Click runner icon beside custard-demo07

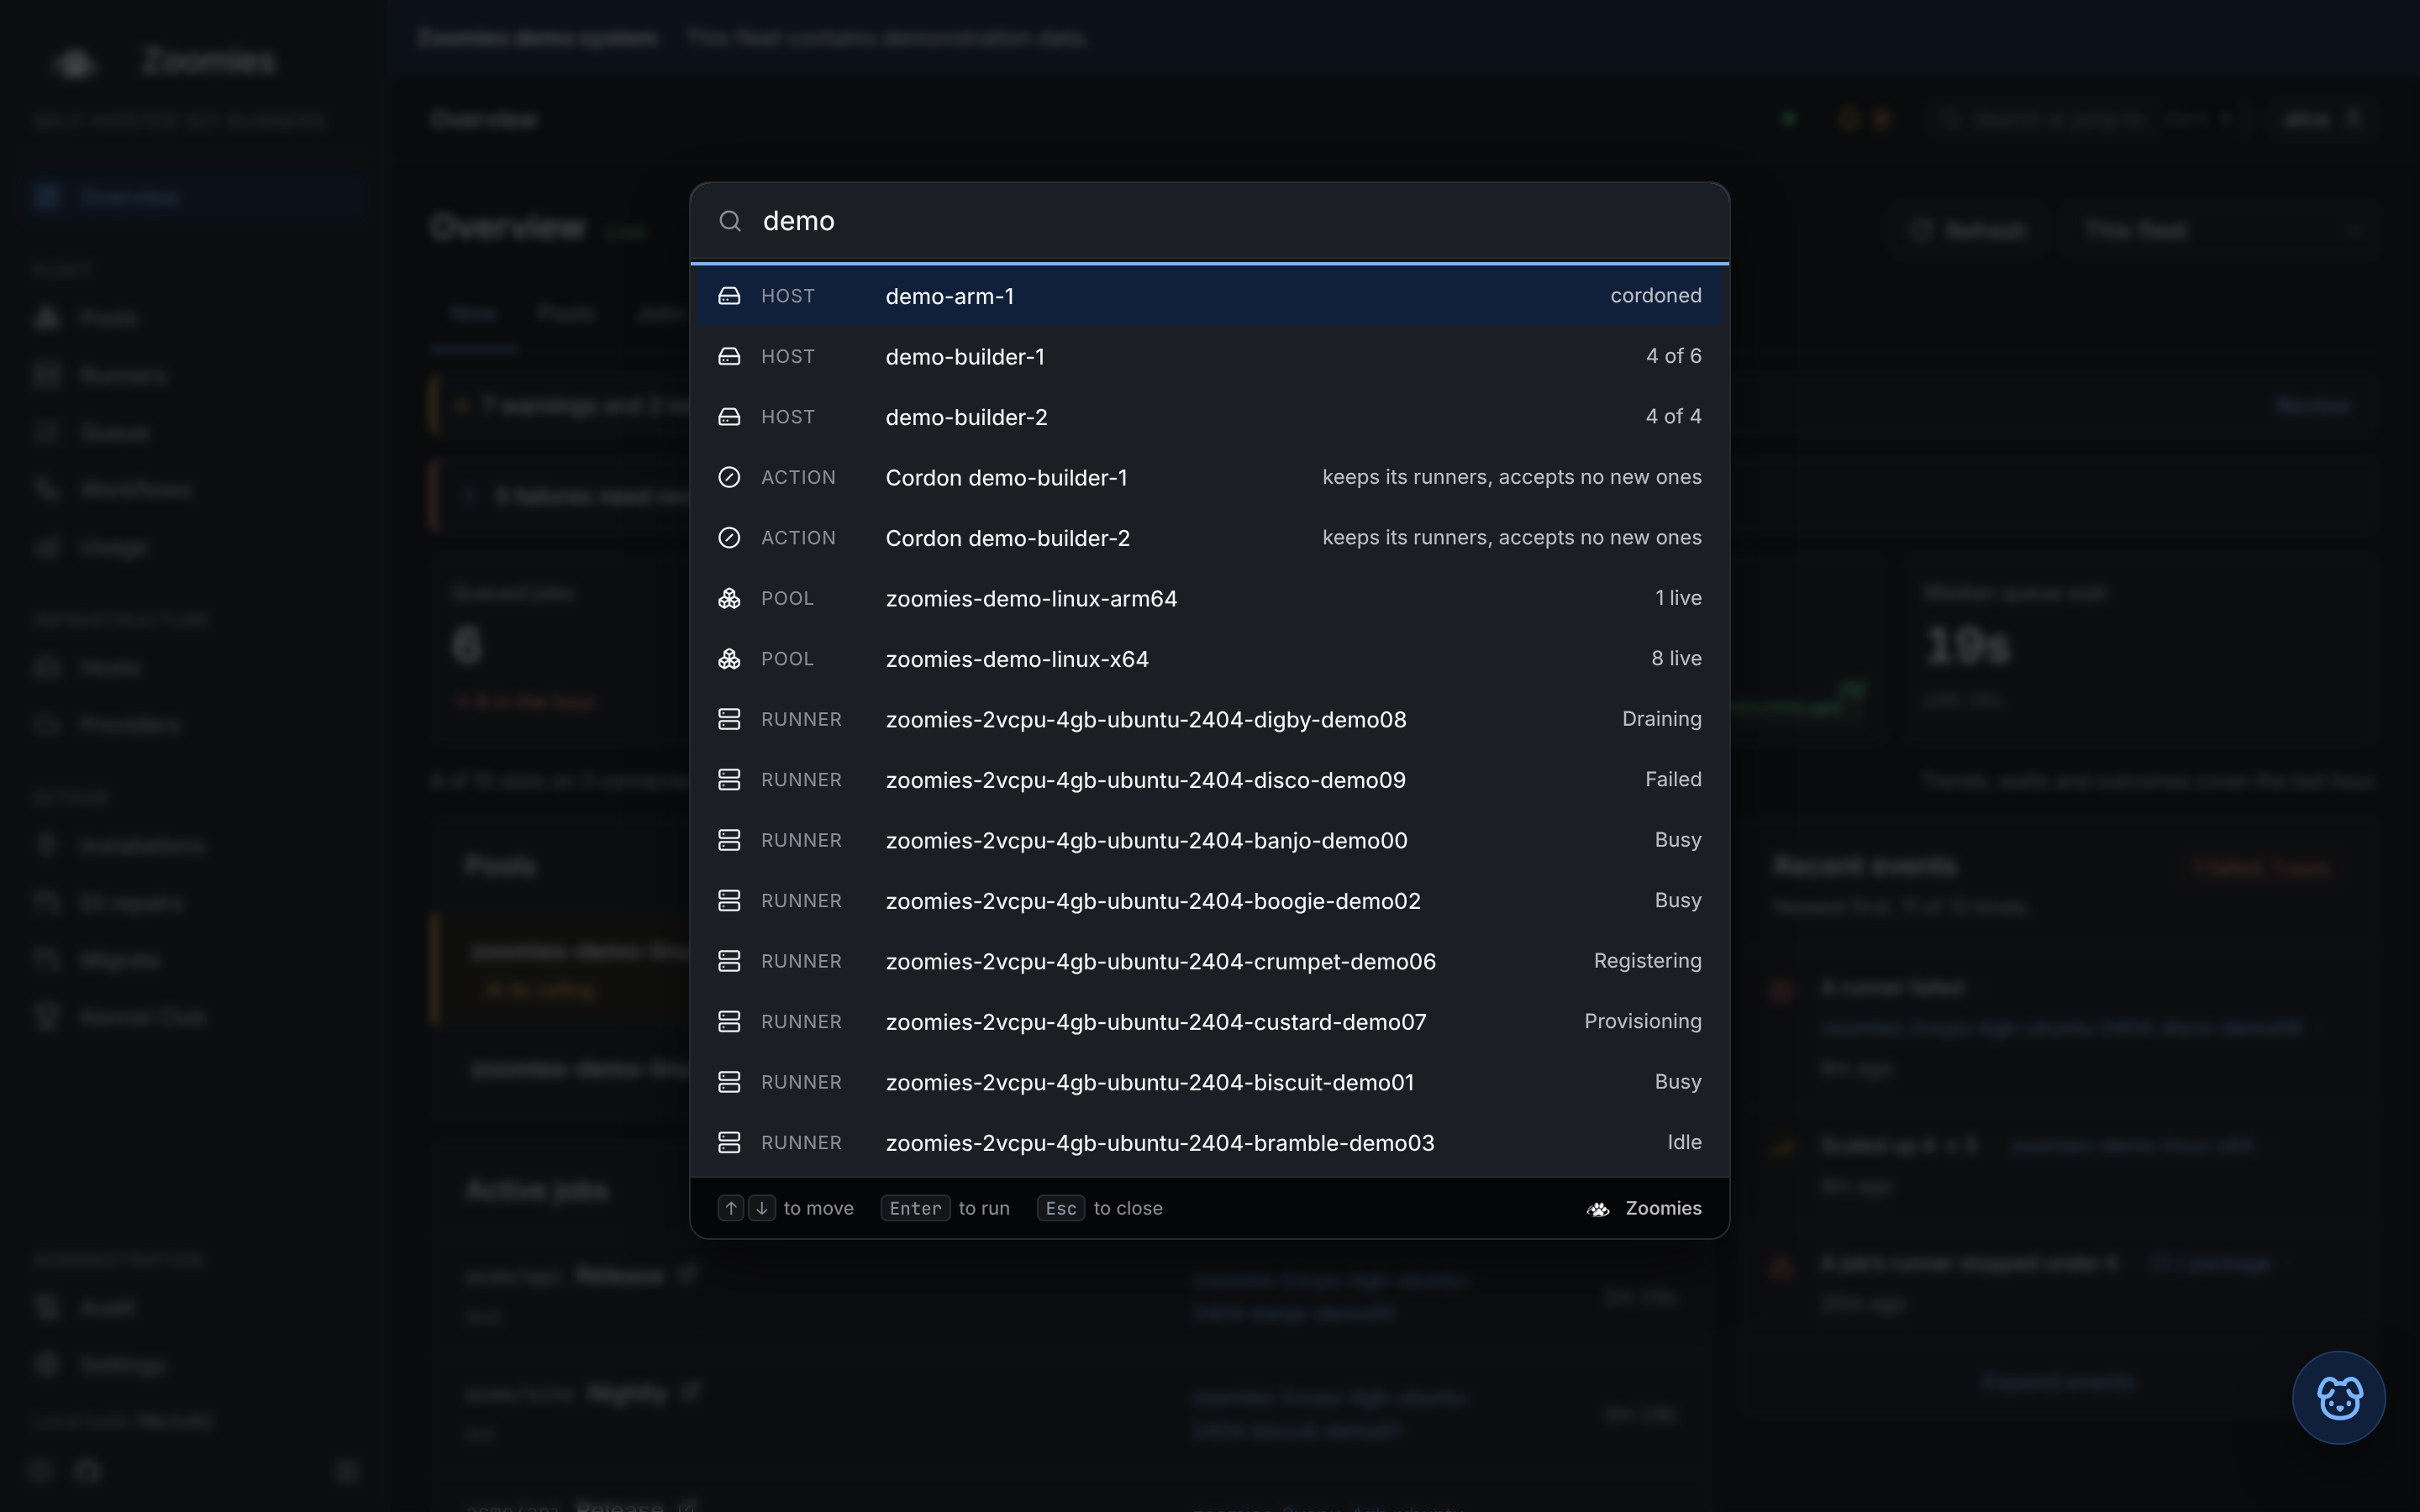(729, 1022)
